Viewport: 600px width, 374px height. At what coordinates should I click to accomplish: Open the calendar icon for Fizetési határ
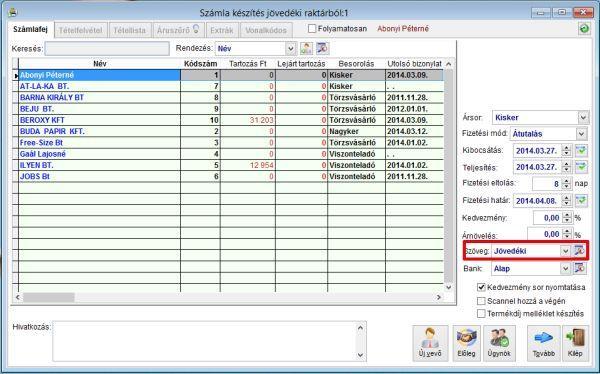(582, 201)
